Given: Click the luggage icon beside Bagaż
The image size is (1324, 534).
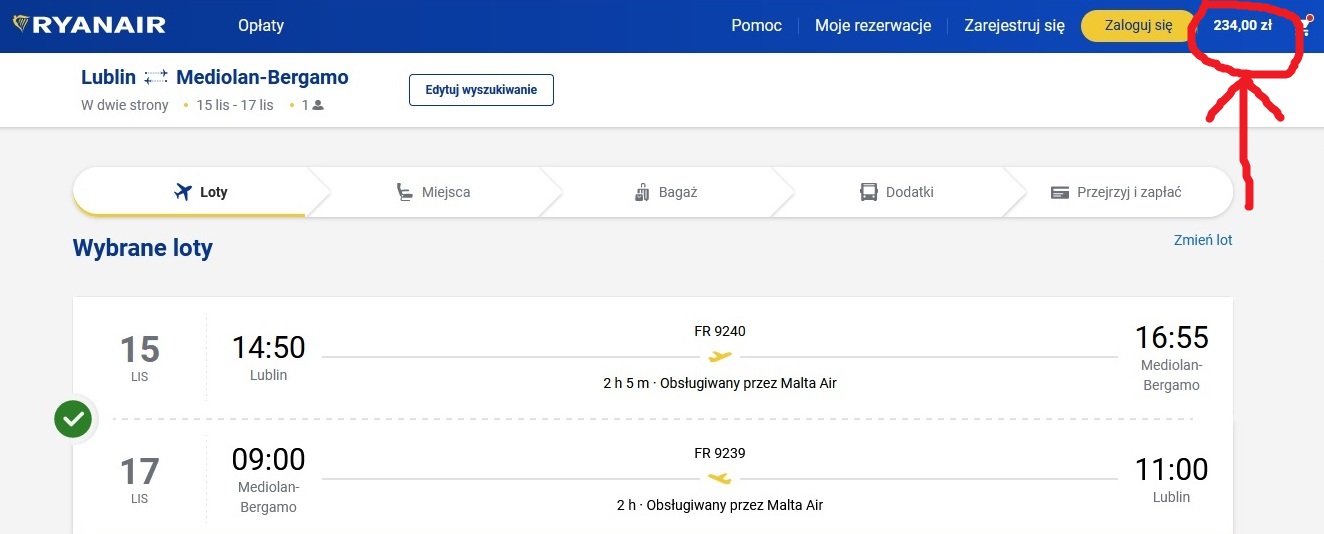Looking at the screenshot, I should click(642, 192).
